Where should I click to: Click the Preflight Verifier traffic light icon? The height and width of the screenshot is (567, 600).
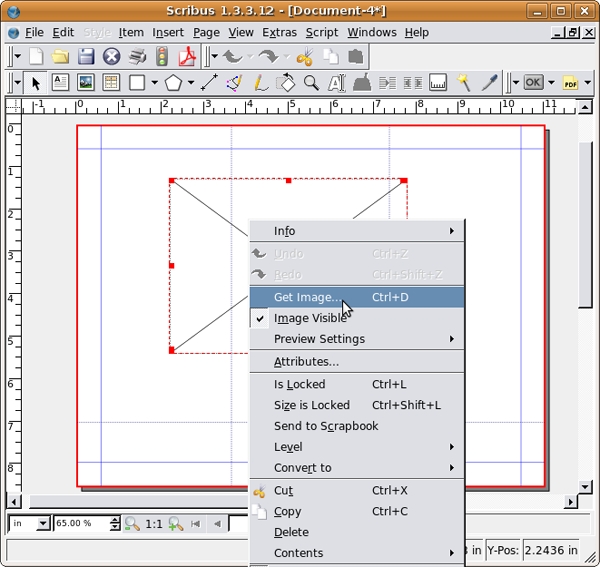click(162, 57)
